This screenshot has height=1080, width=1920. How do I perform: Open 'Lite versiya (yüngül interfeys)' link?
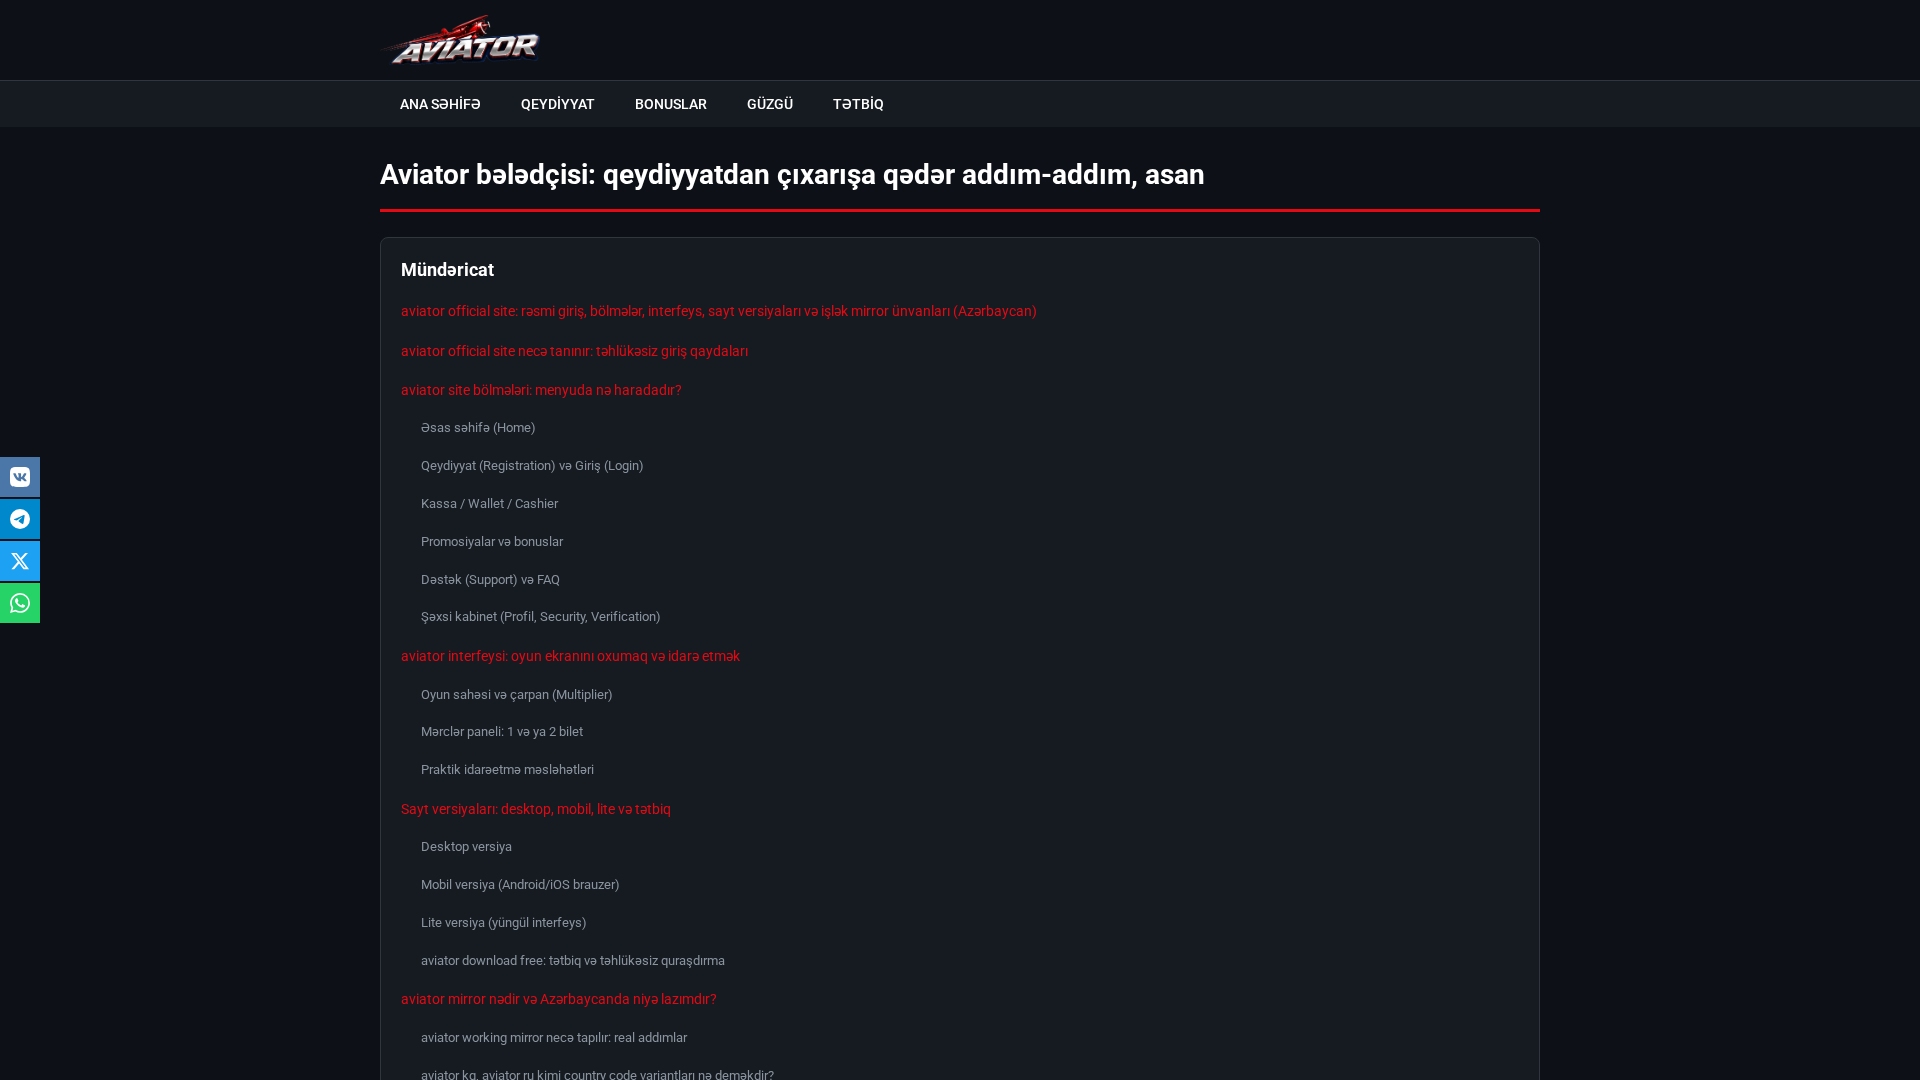tap(504, 923)
